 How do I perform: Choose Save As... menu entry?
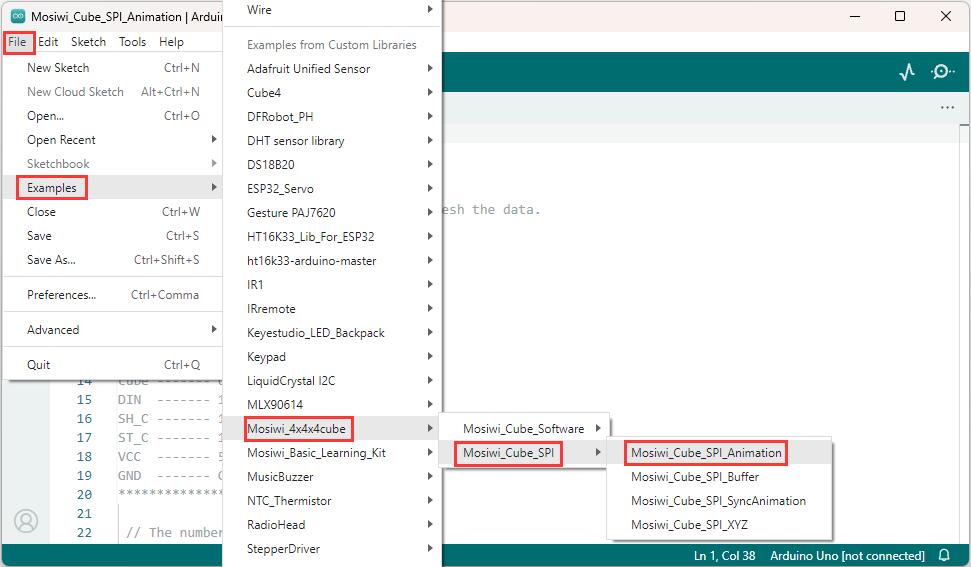[x=113, y=260]
